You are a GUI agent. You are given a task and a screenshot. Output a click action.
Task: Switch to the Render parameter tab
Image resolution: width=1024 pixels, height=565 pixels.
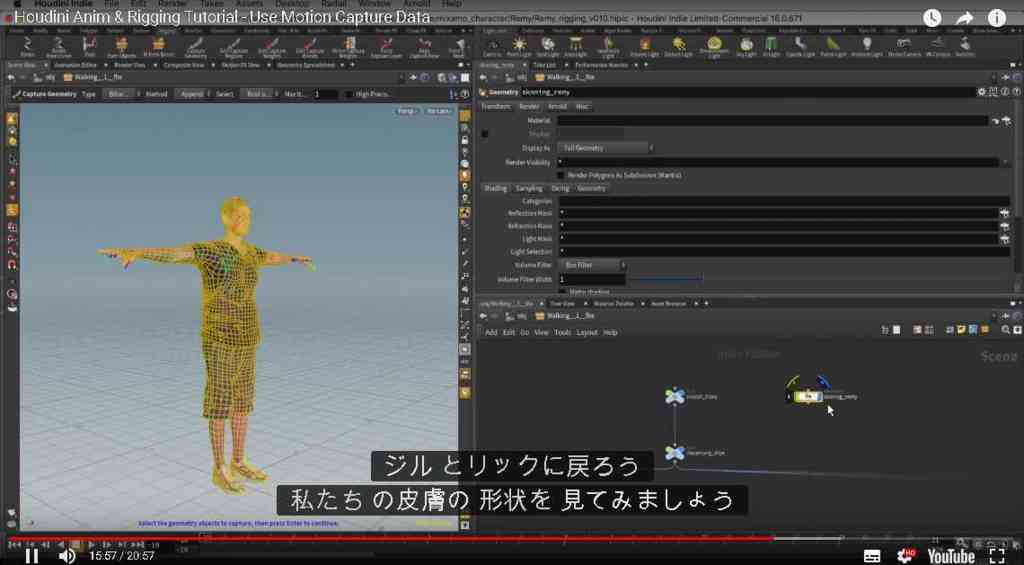tap(529, 106)
